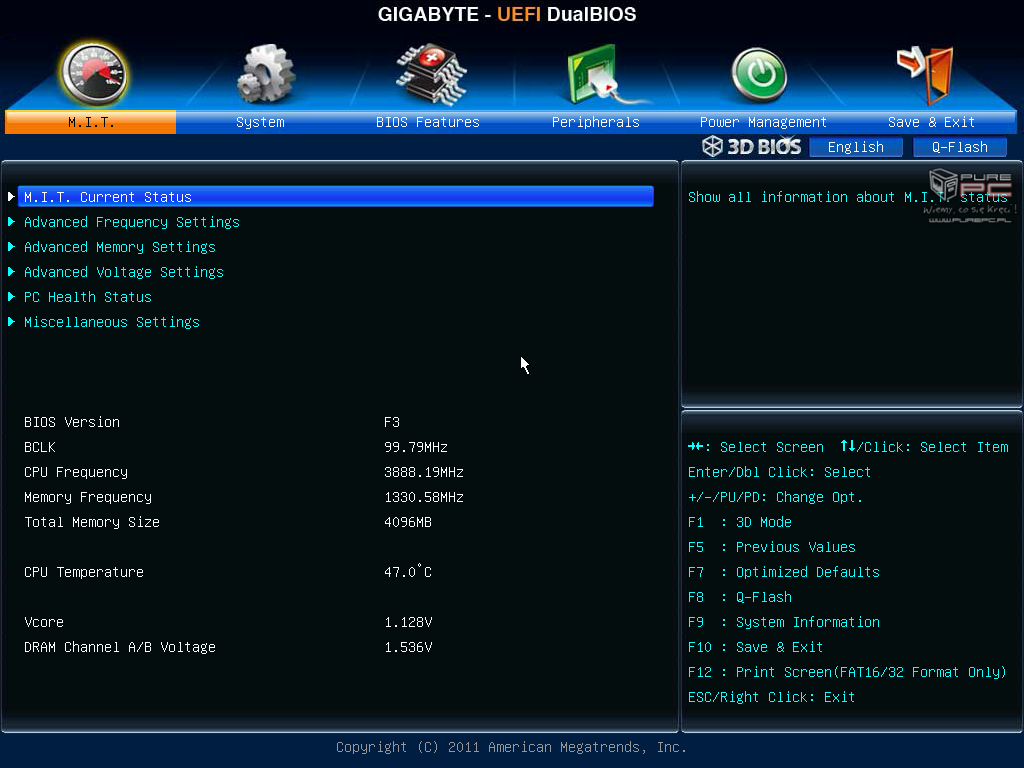Click Memory Frequency value 1330.58MHz

pyautogui.click(x=424, y=497)
